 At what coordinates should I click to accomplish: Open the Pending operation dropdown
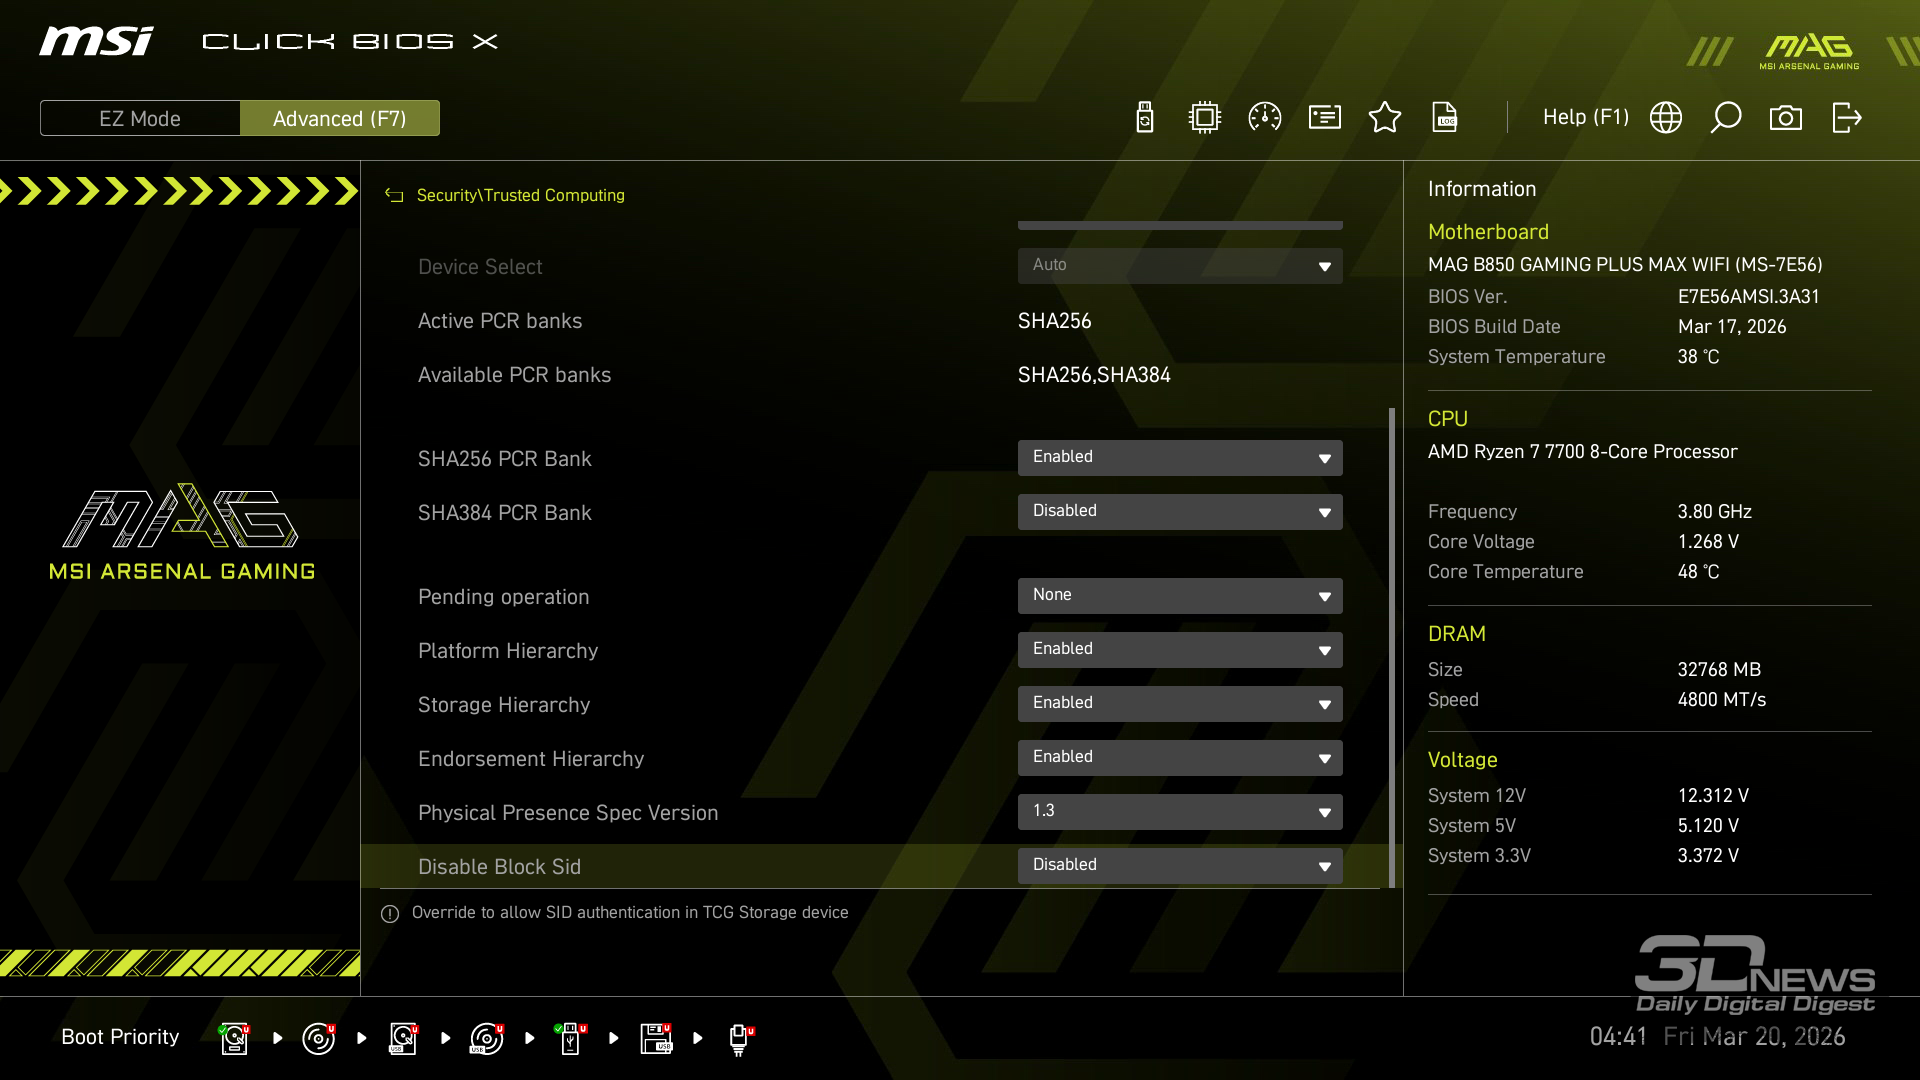click(x=1180, y=596)
